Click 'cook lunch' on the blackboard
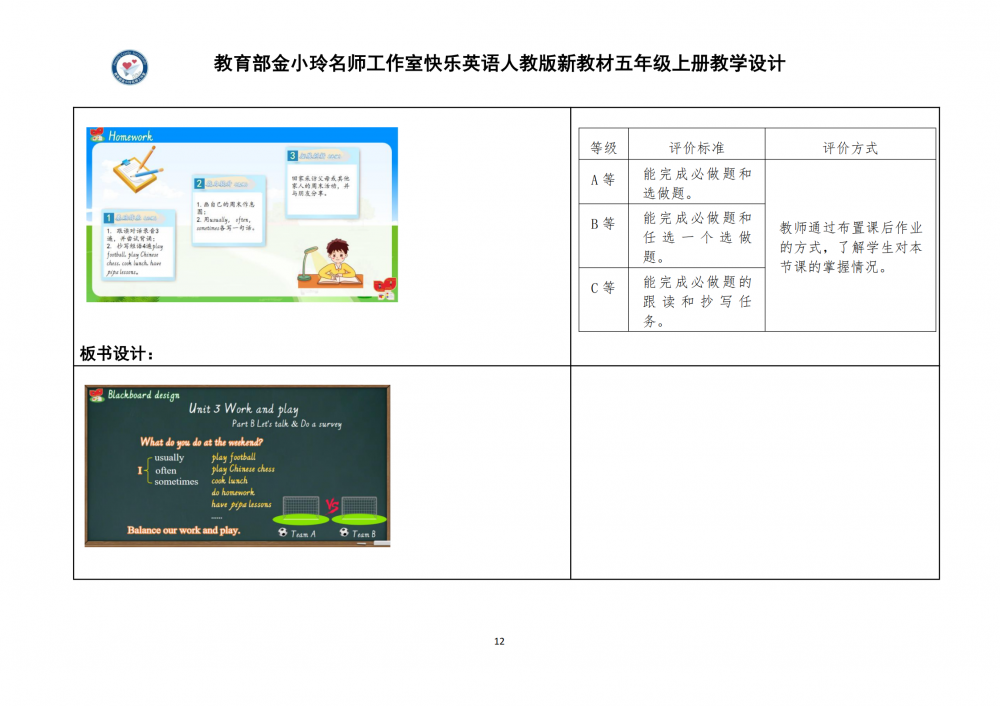 coord(230,480)
